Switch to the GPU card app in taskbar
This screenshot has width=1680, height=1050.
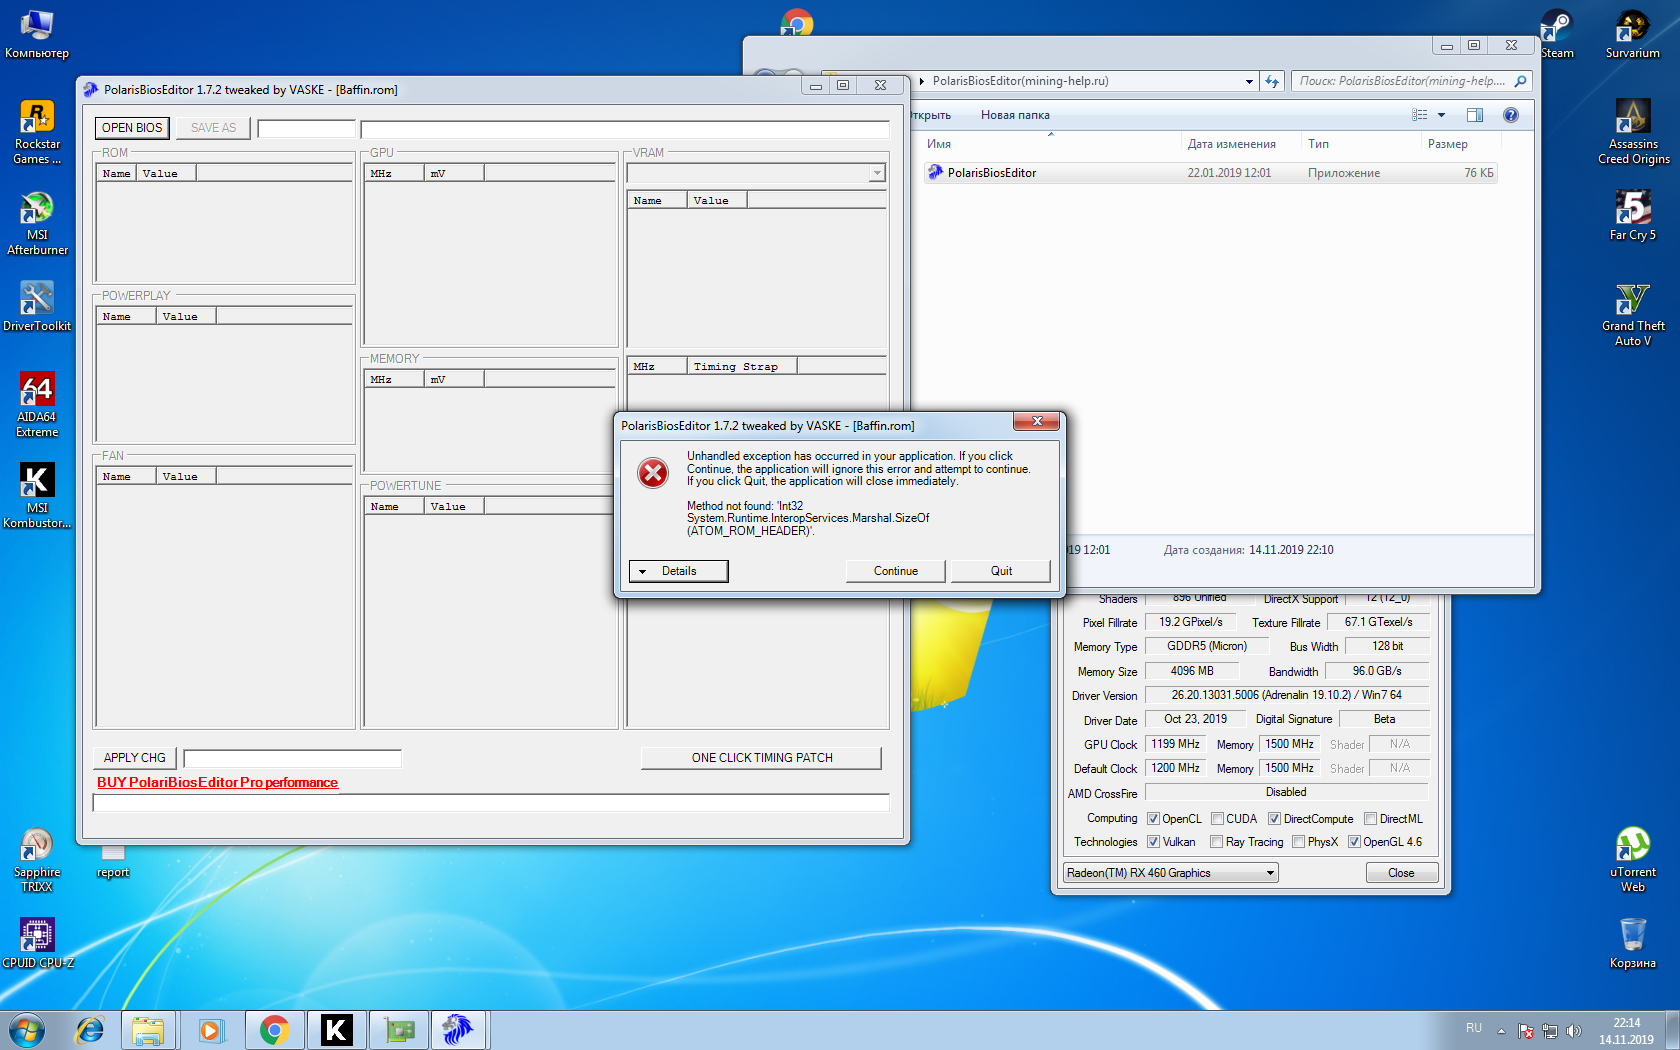(398, 1030)
